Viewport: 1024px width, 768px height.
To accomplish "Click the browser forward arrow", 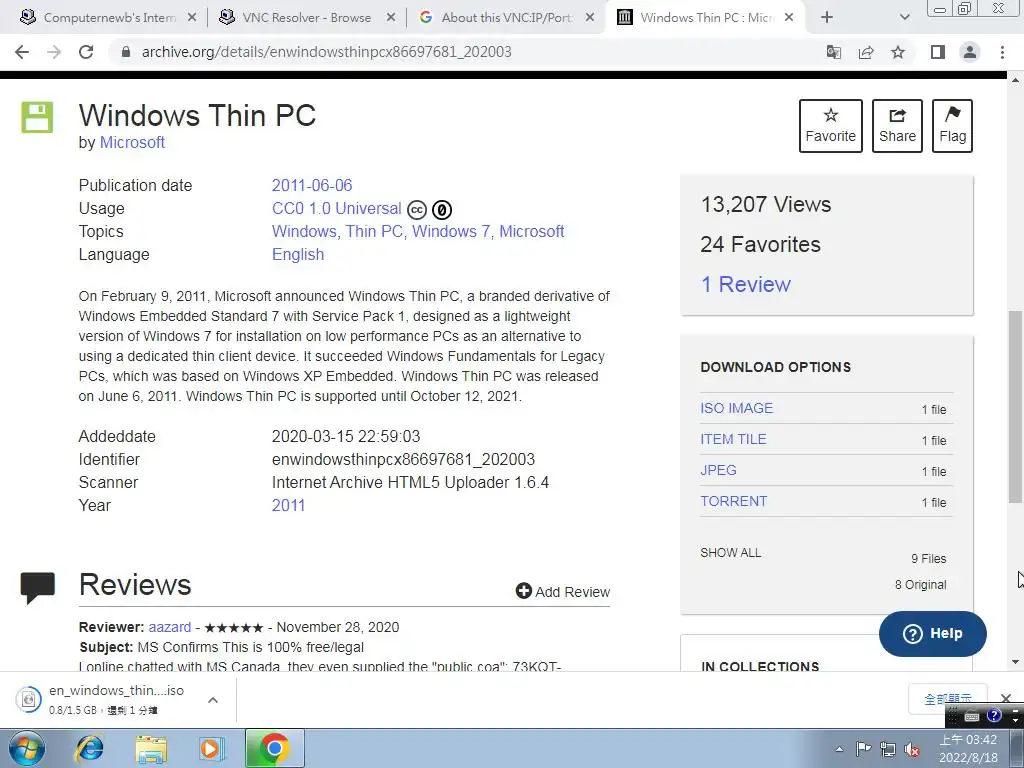I will (x=54, y=52).
